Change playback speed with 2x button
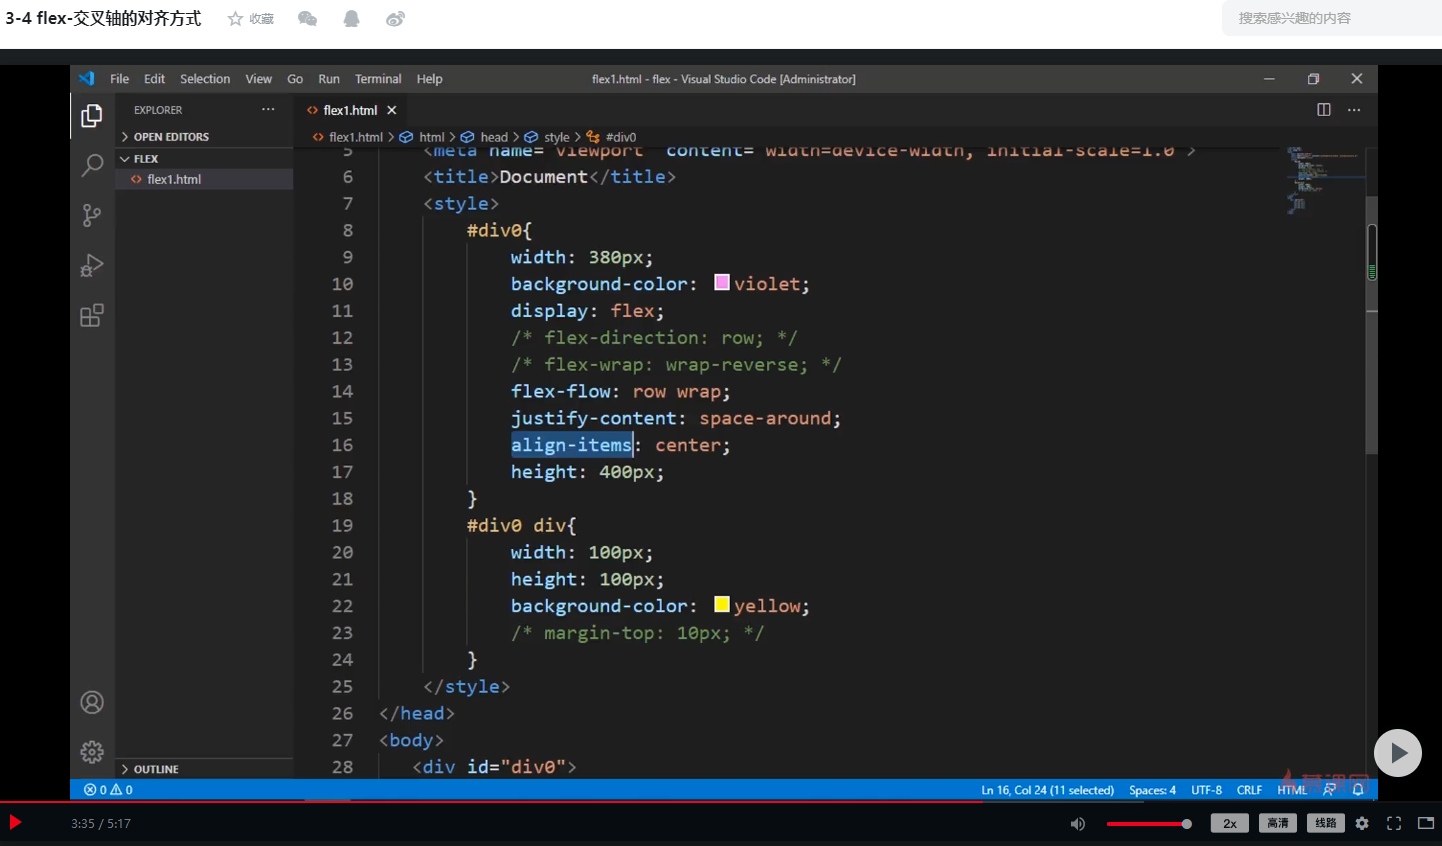Viewport: 1442px width, 846px height. coord(1229,823)
